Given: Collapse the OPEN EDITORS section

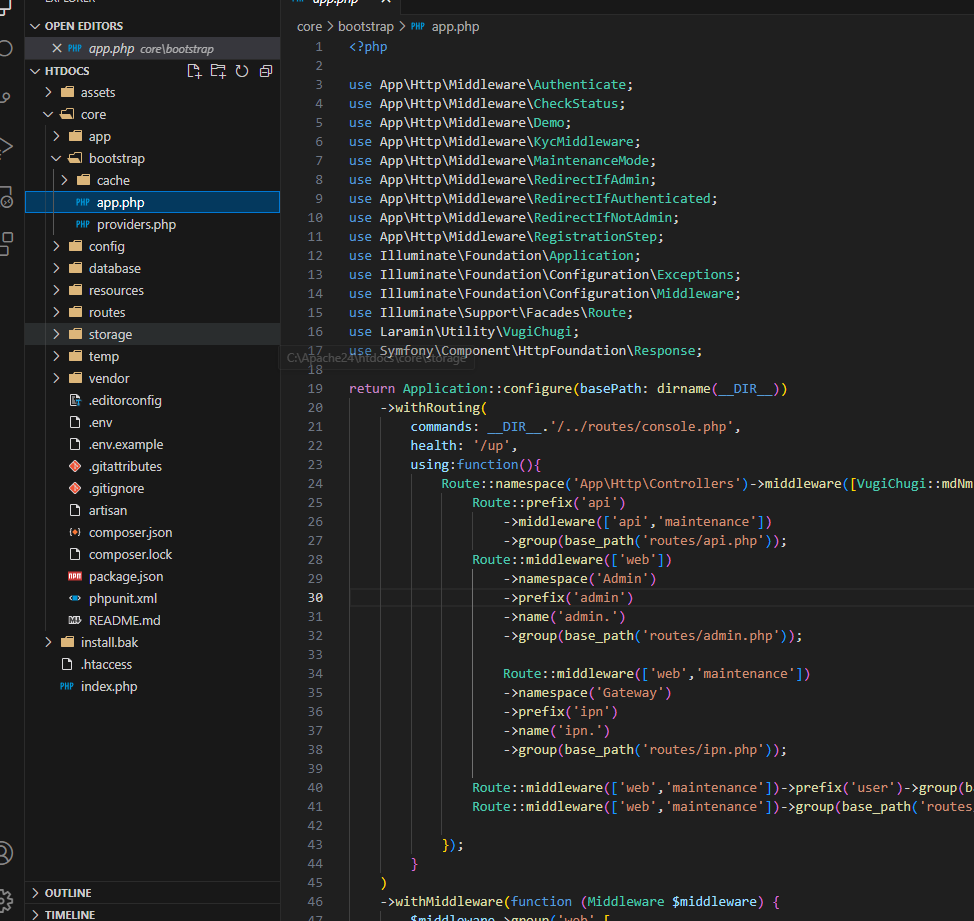Looking at the screenshot, I should pos(35,26).
